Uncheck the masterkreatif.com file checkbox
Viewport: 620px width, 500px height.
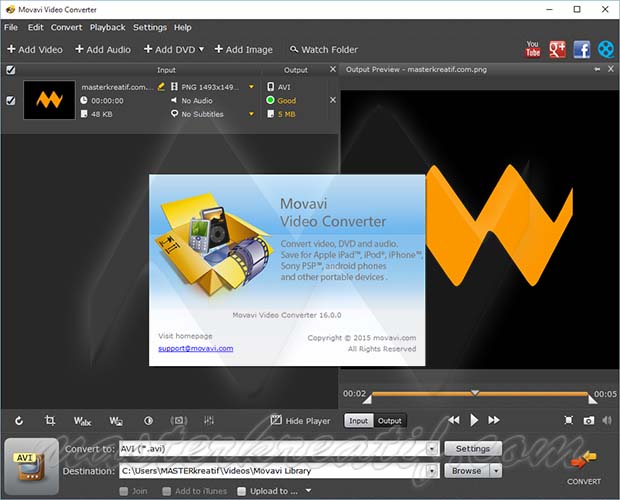pos(11,100)
